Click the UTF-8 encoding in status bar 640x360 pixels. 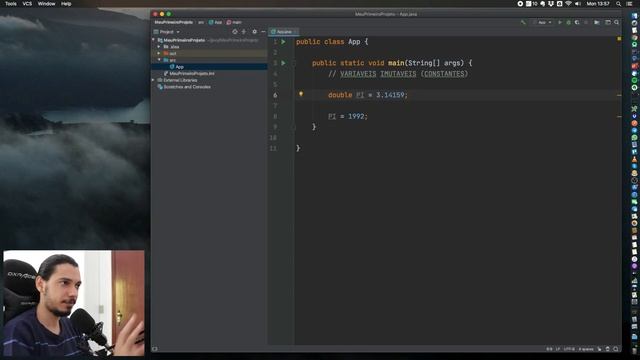[x=569, y=349]
